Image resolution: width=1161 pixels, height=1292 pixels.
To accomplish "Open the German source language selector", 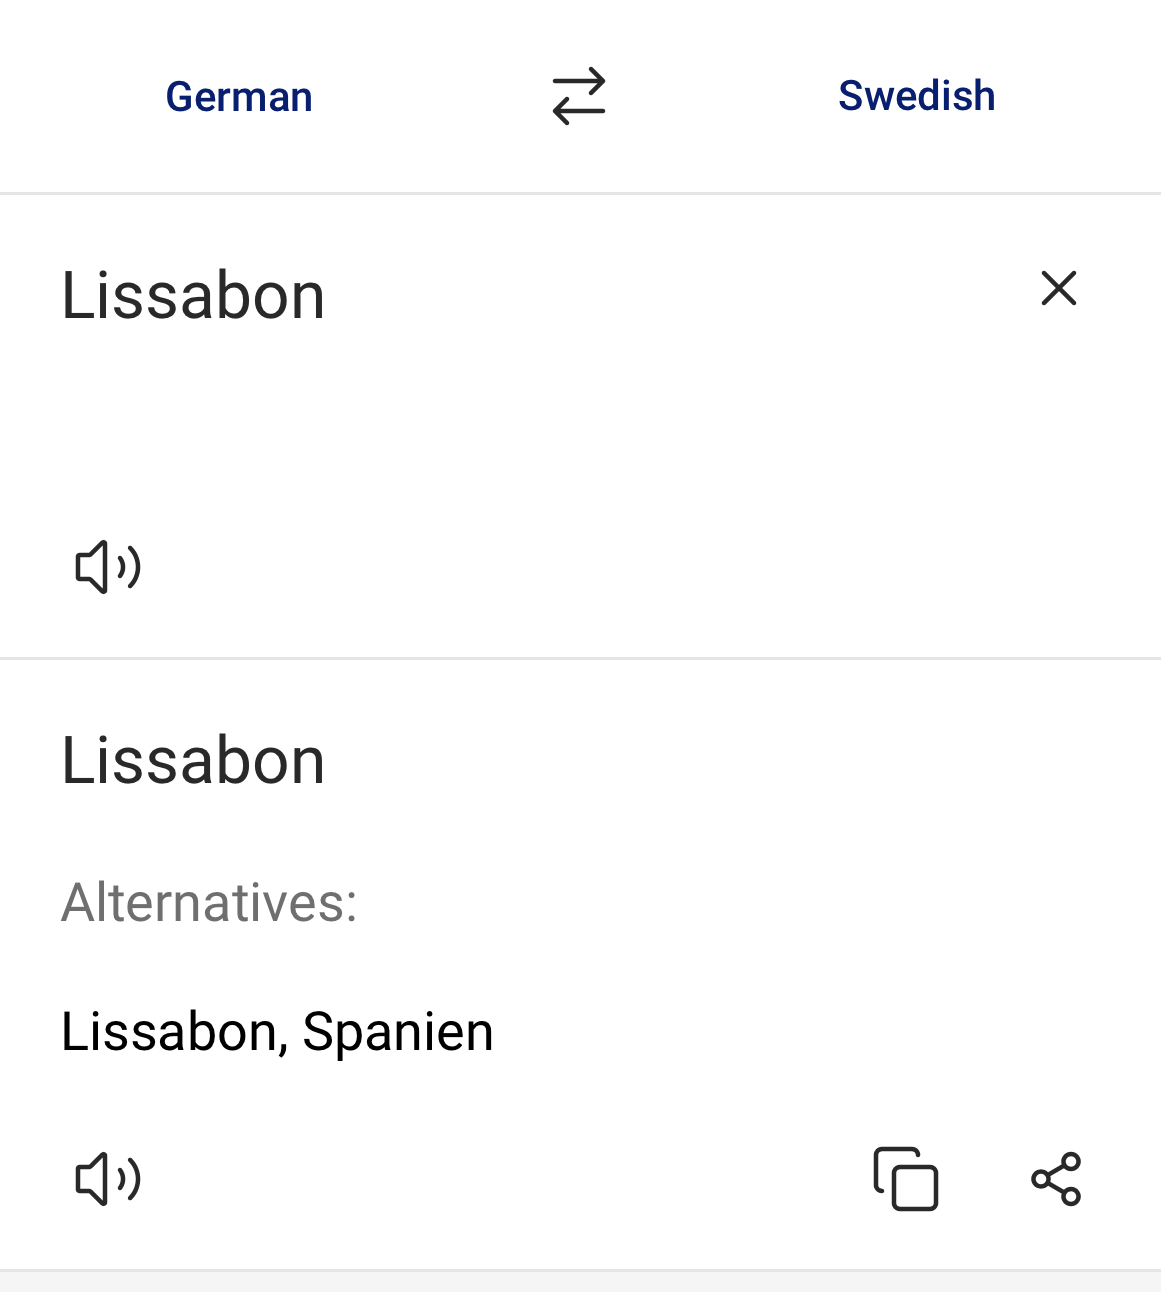I will [239, 97].
